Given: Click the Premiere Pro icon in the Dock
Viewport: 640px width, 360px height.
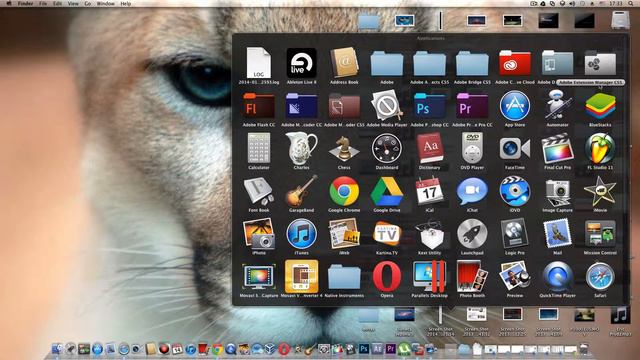Looking at the screenshot, I should pos(391,349).
